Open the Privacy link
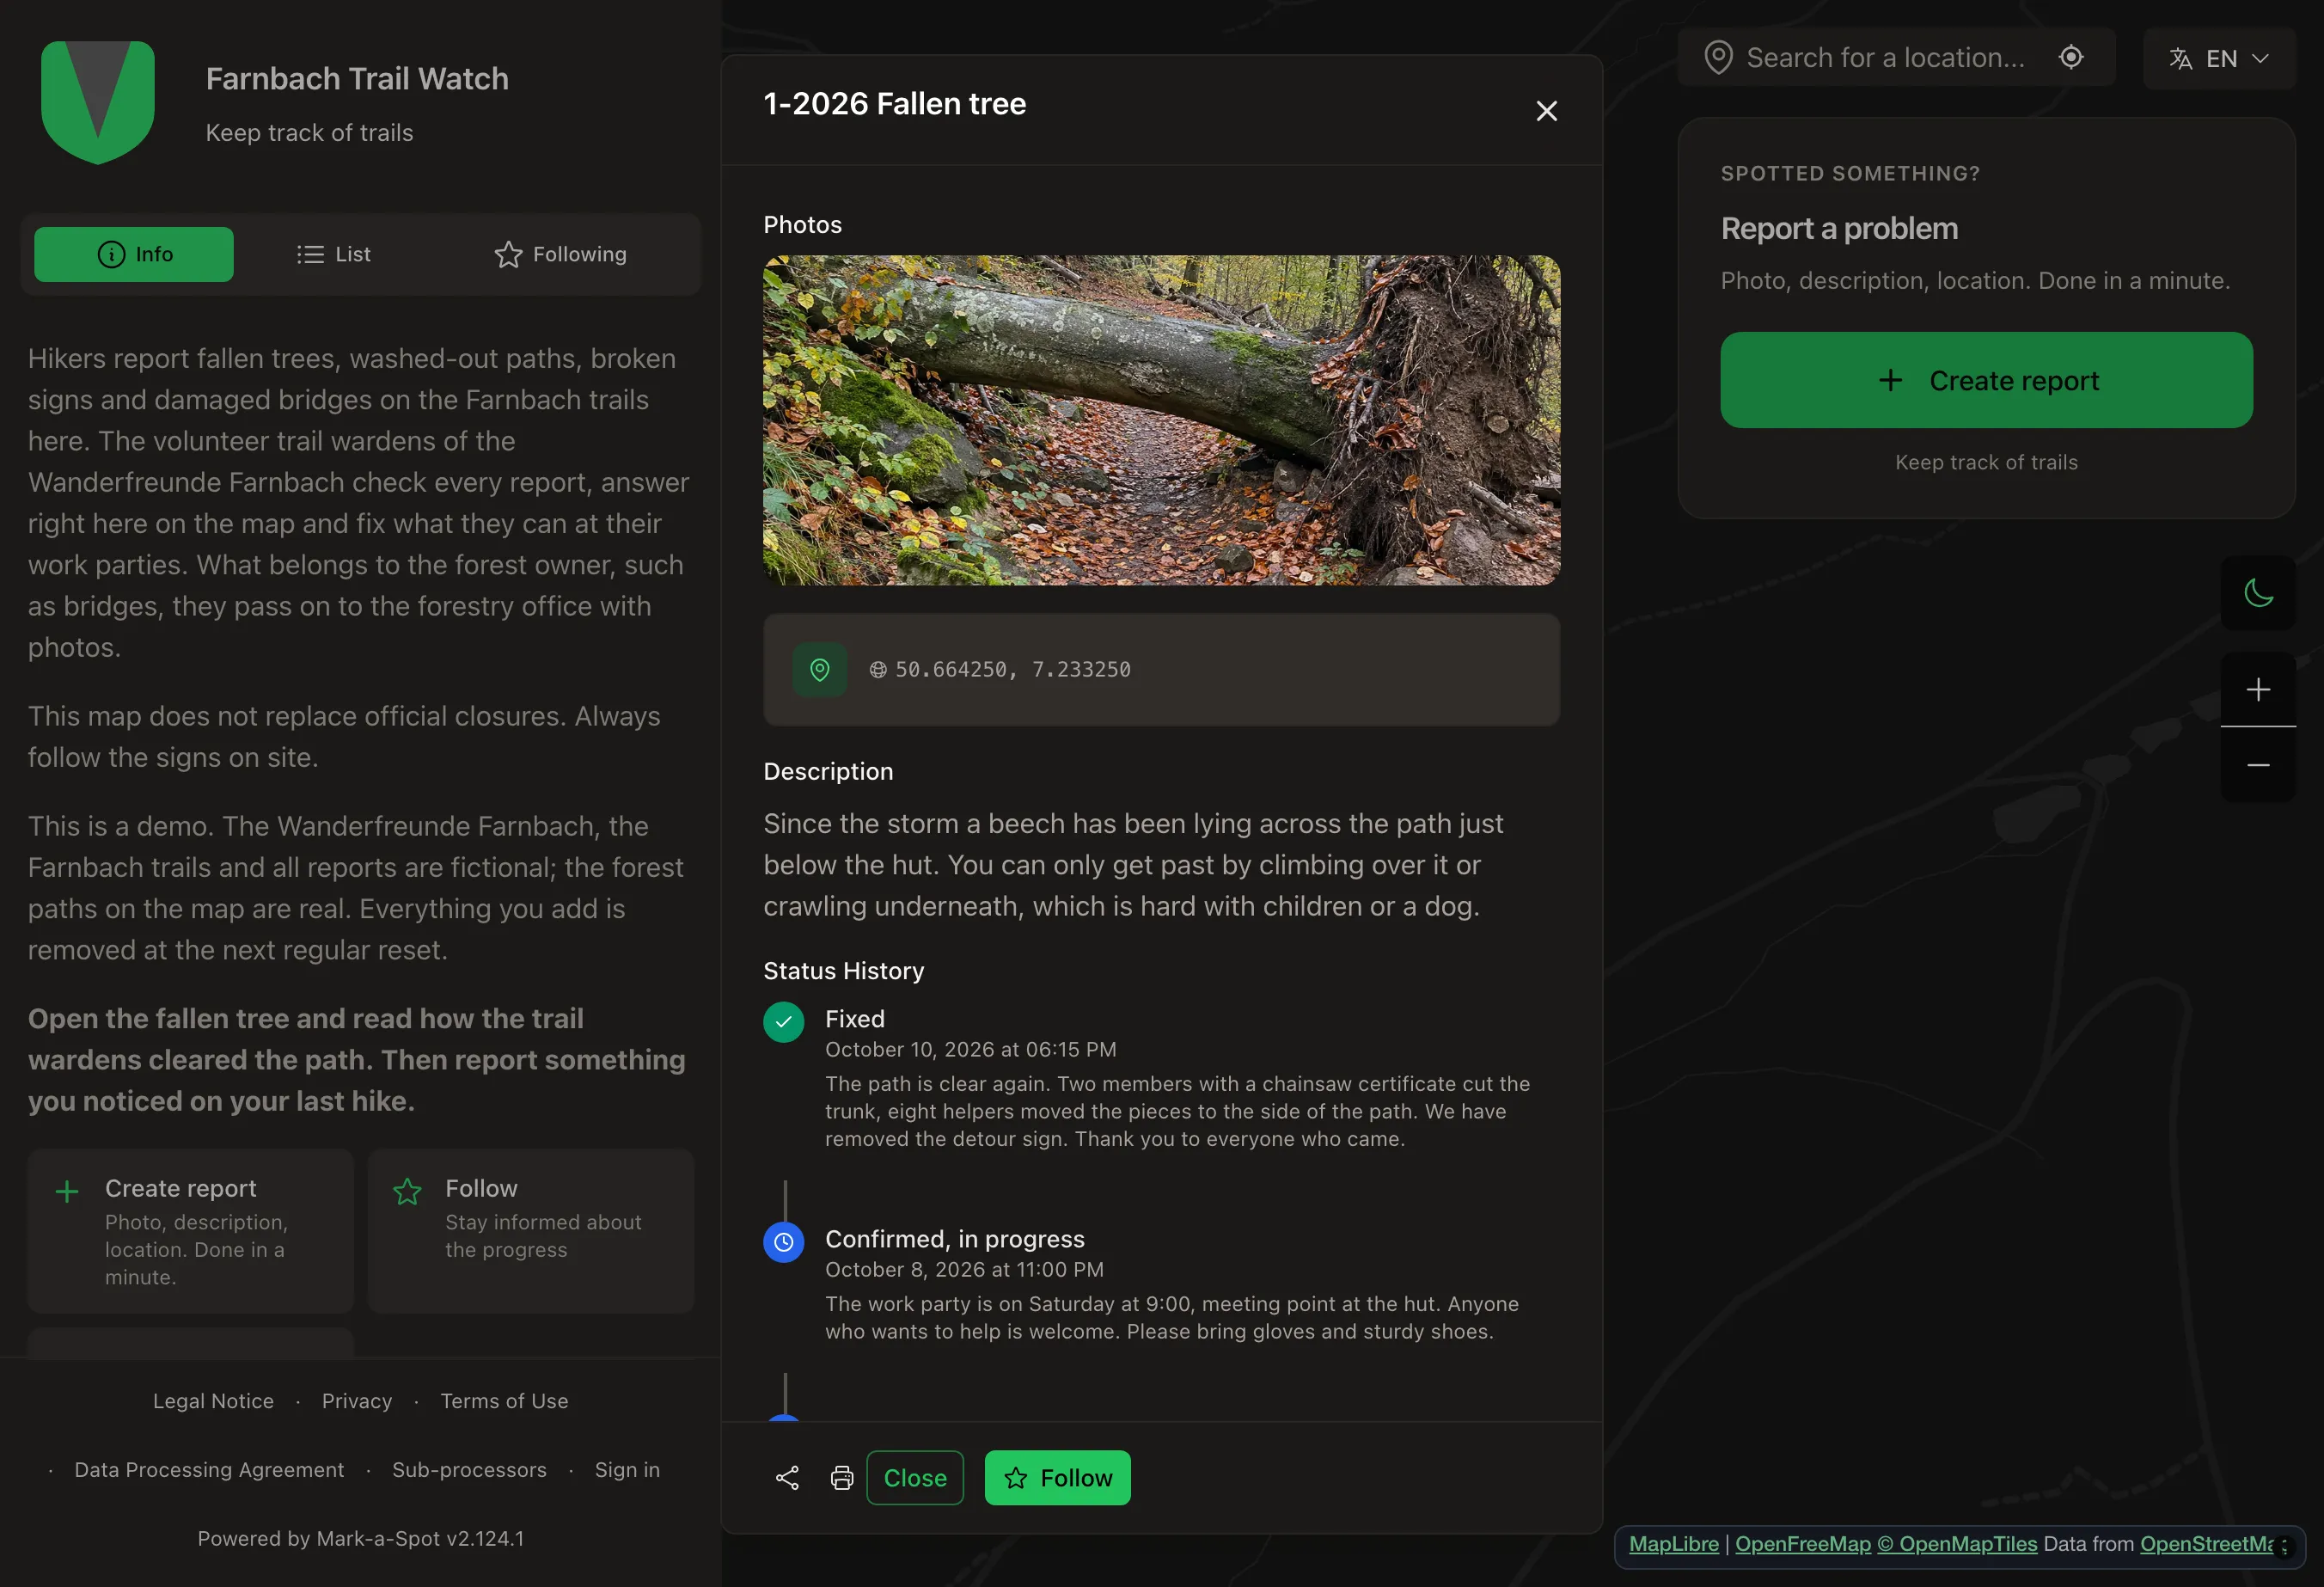 [357, 1401]
